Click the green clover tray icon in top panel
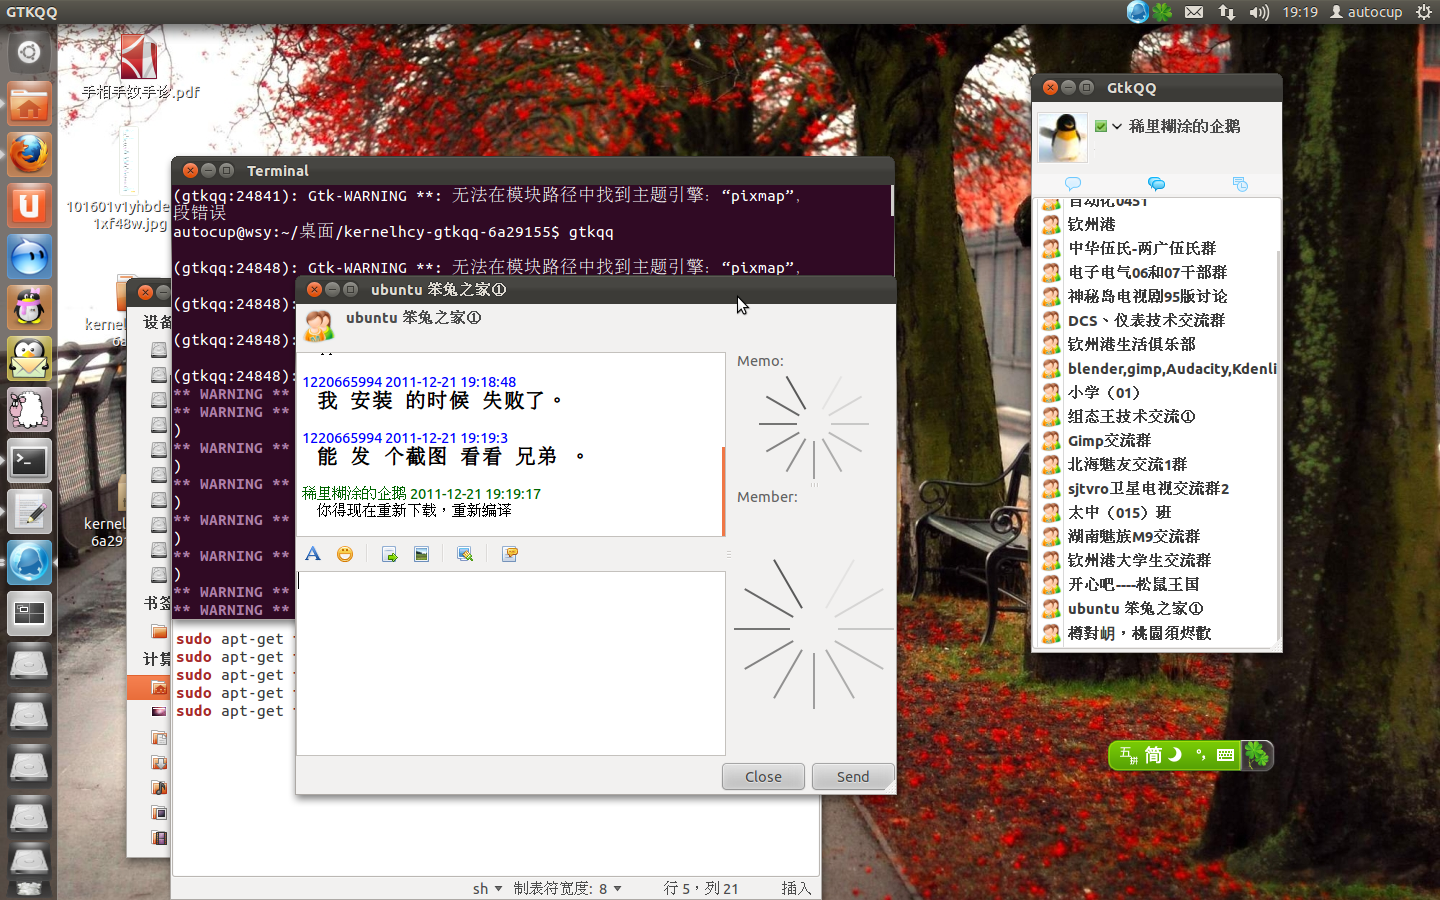The height and width of the screenshot is (900, 1440). pos(1162,12)
